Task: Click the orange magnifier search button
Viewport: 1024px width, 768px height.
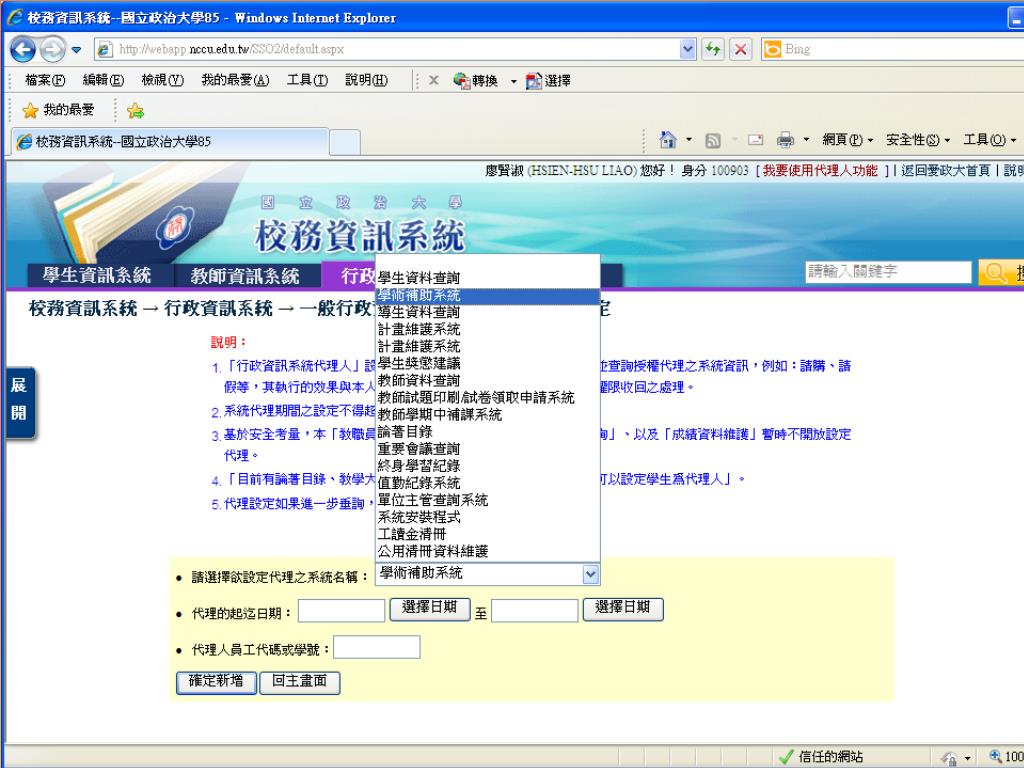Action: (999, 272)
